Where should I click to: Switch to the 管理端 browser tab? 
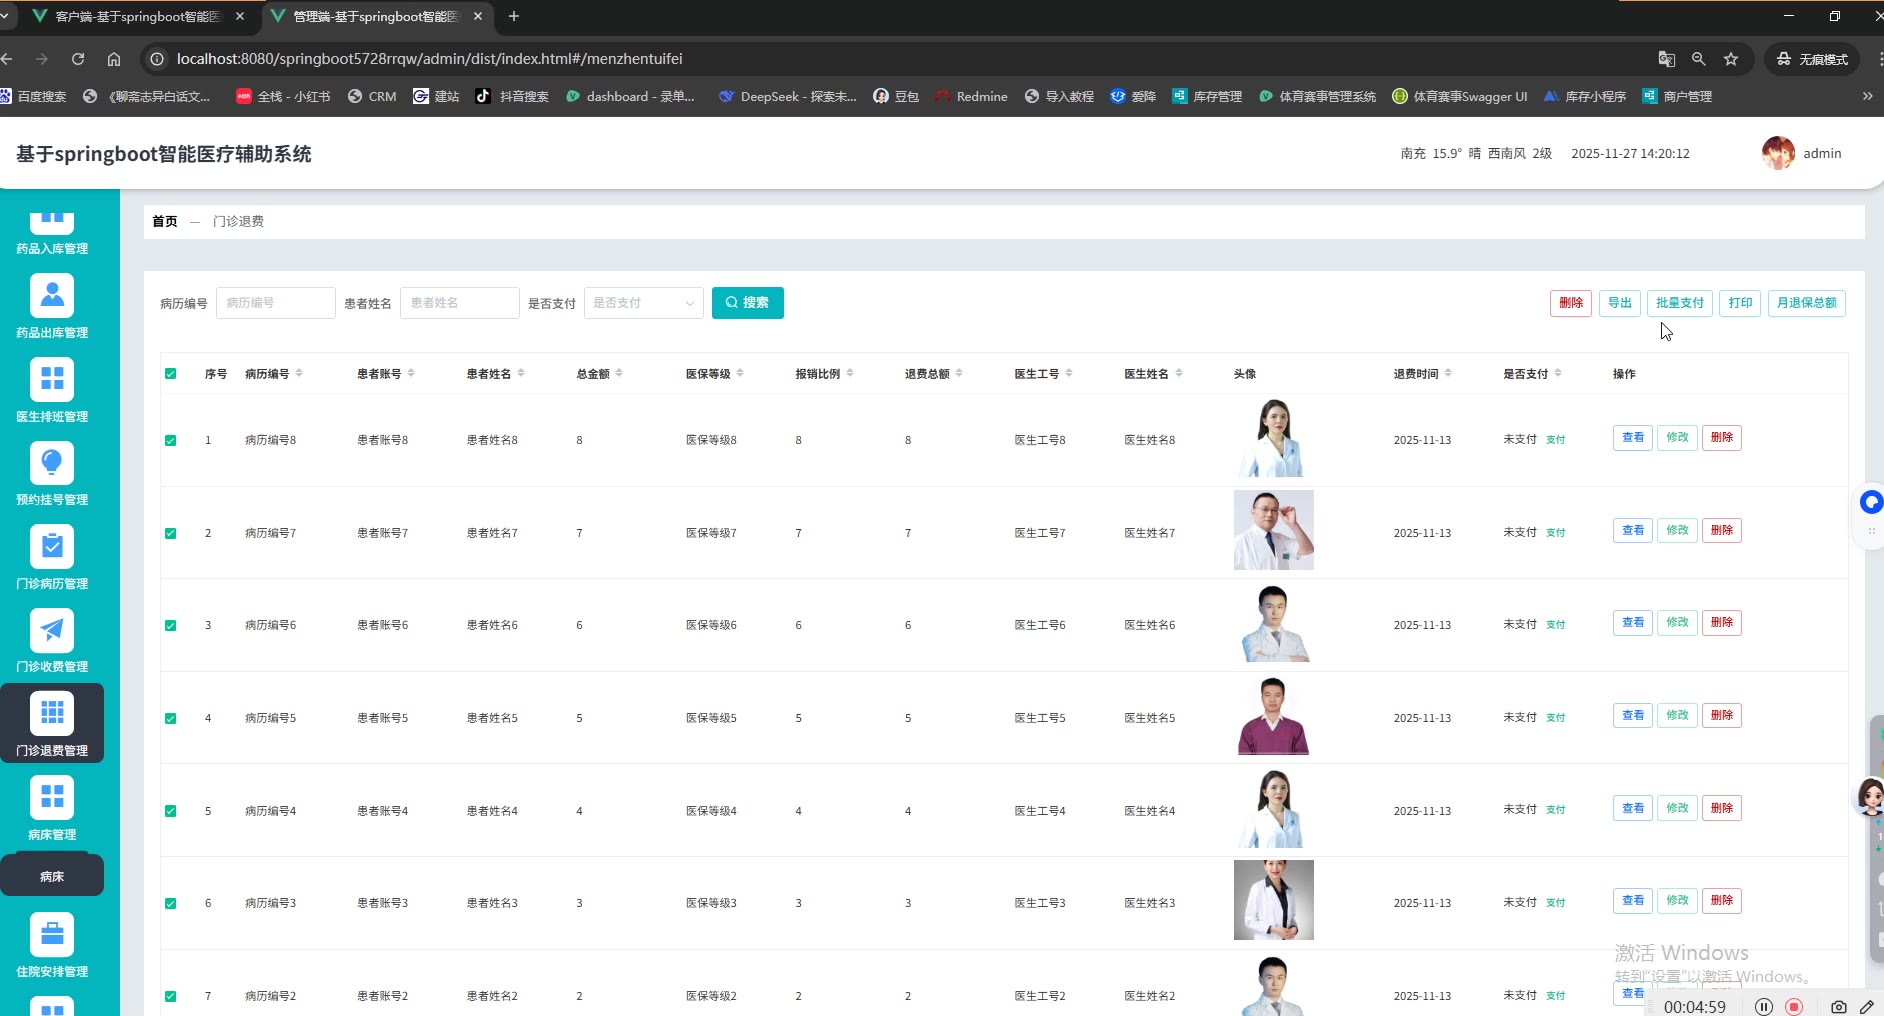pos(377,16)
